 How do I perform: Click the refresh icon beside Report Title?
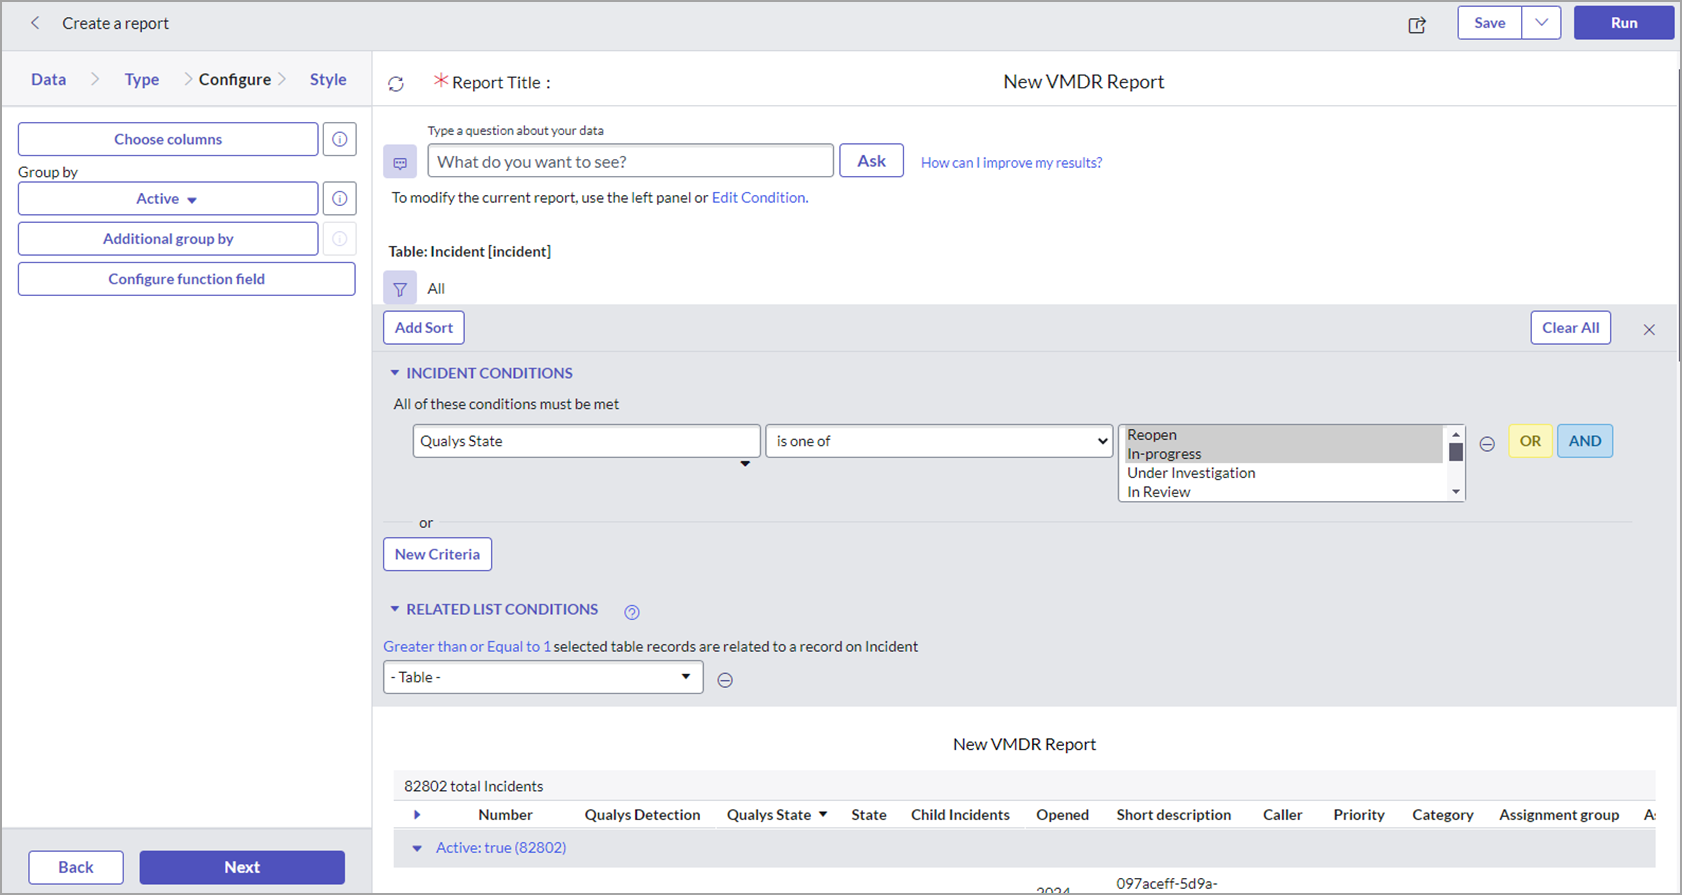(x=396, y=84)
